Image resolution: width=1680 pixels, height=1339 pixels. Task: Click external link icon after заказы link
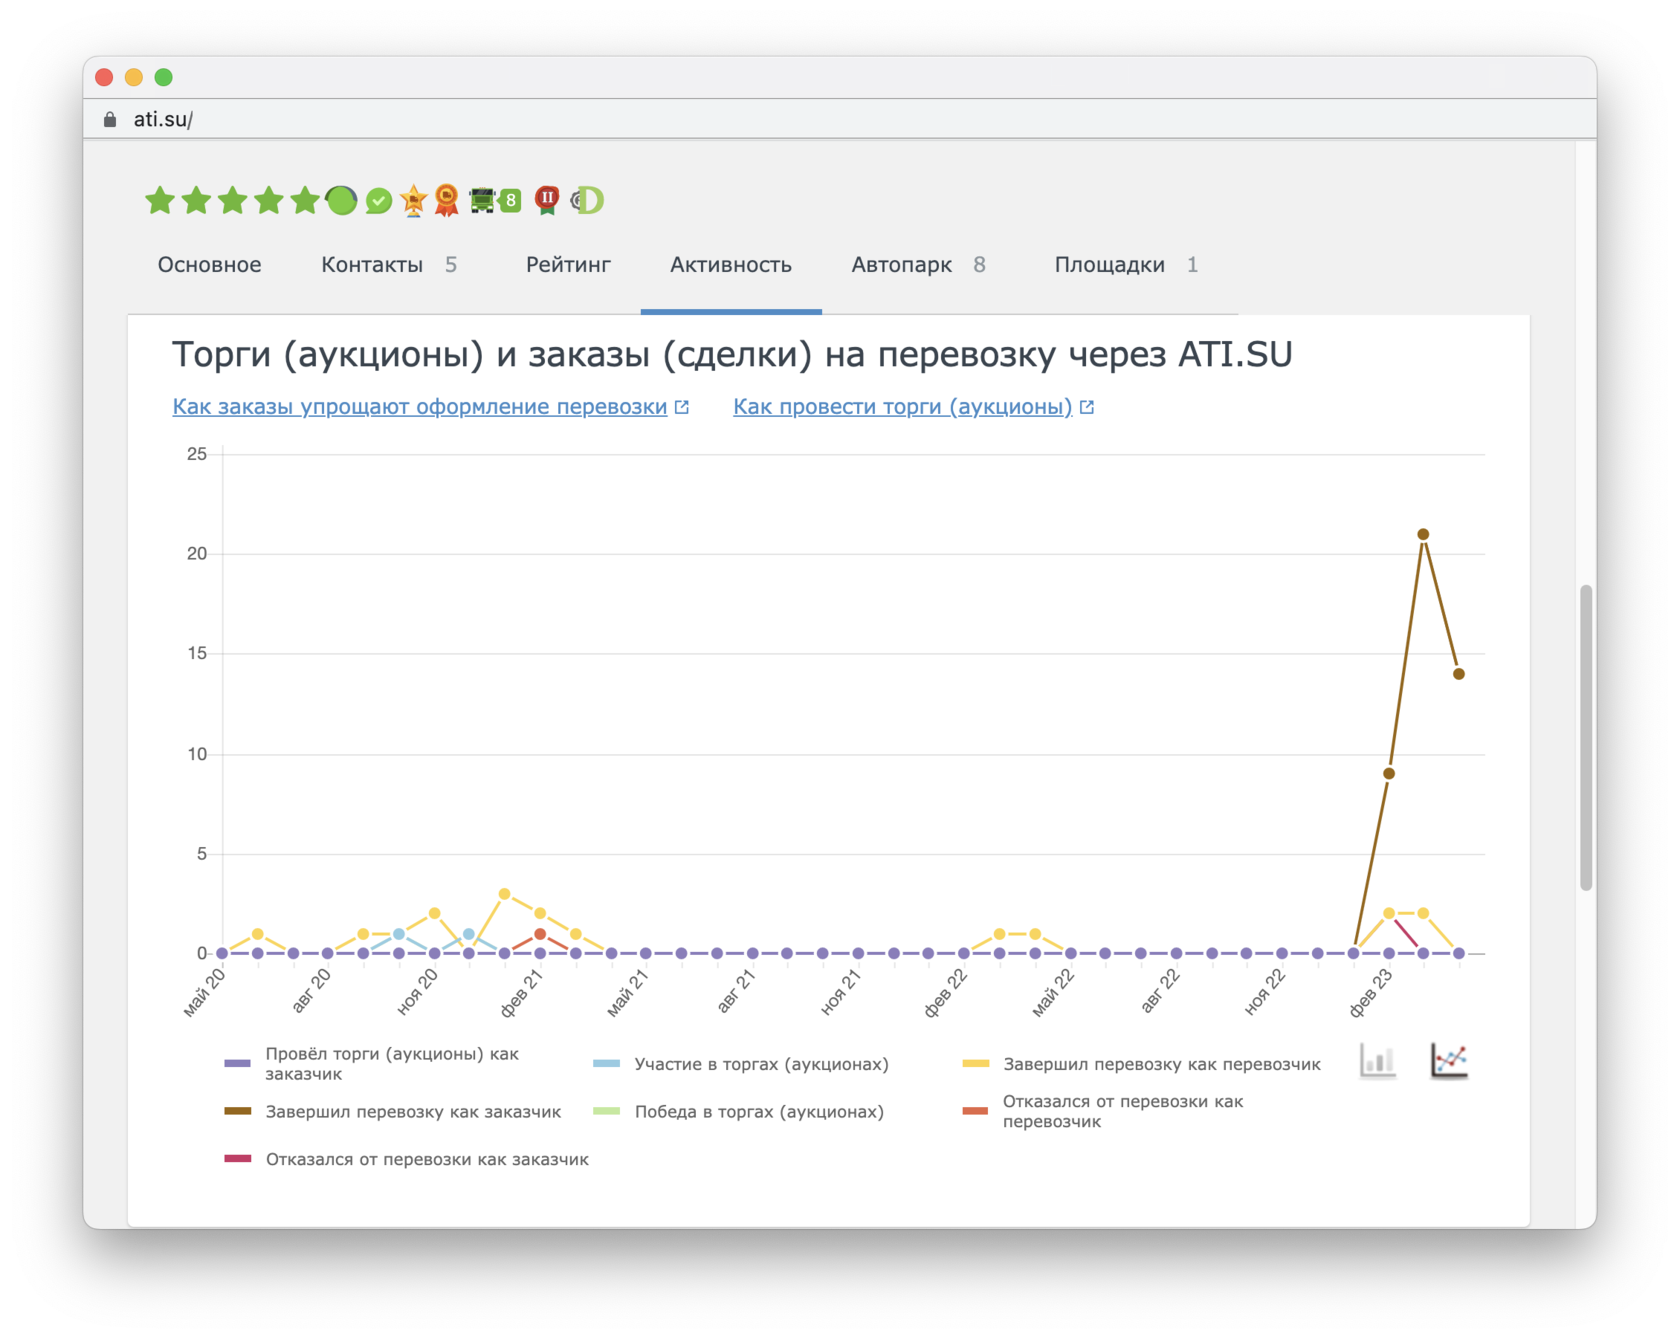(x=682, y=407)
